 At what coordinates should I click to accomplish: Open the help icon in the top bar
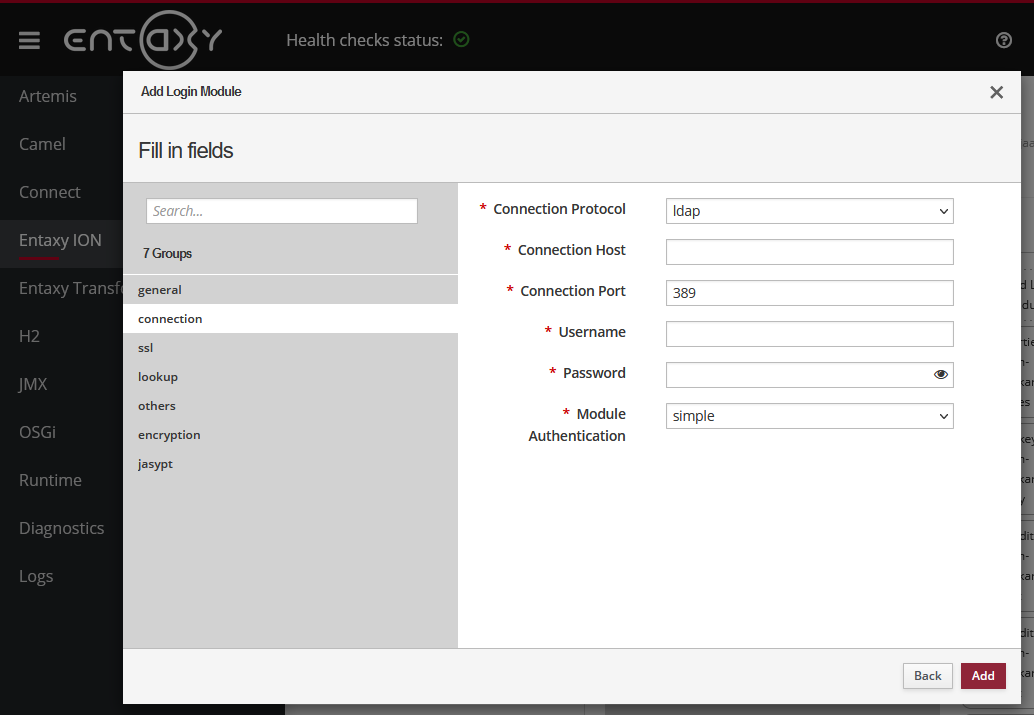pos(1003,40)
